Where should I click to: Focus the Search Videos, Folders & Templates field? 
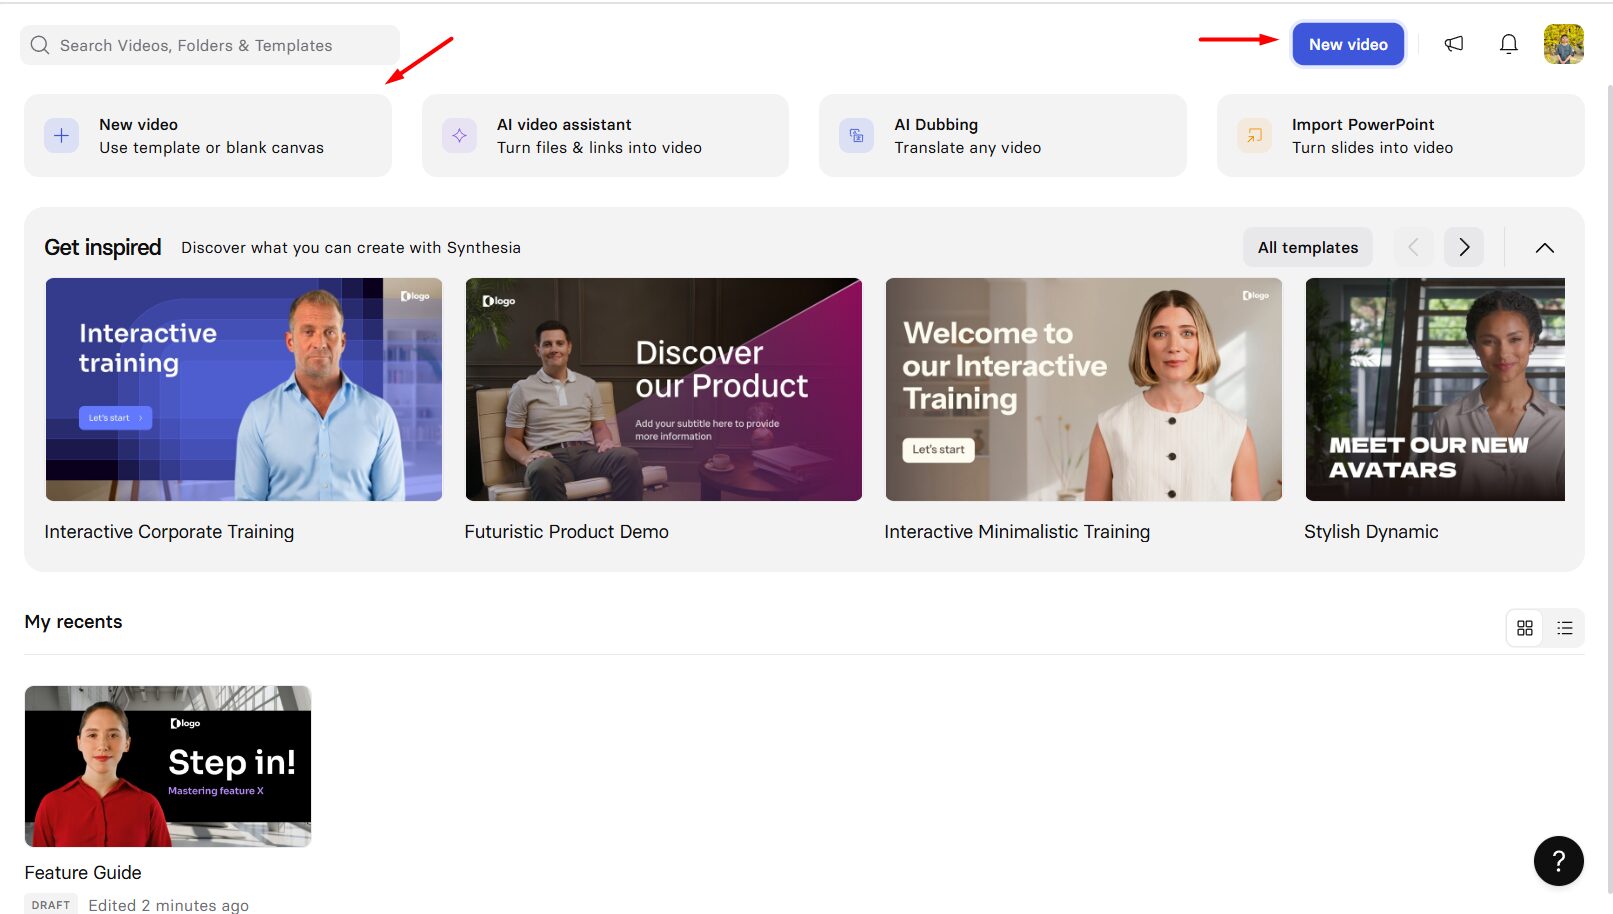point(210,45)
